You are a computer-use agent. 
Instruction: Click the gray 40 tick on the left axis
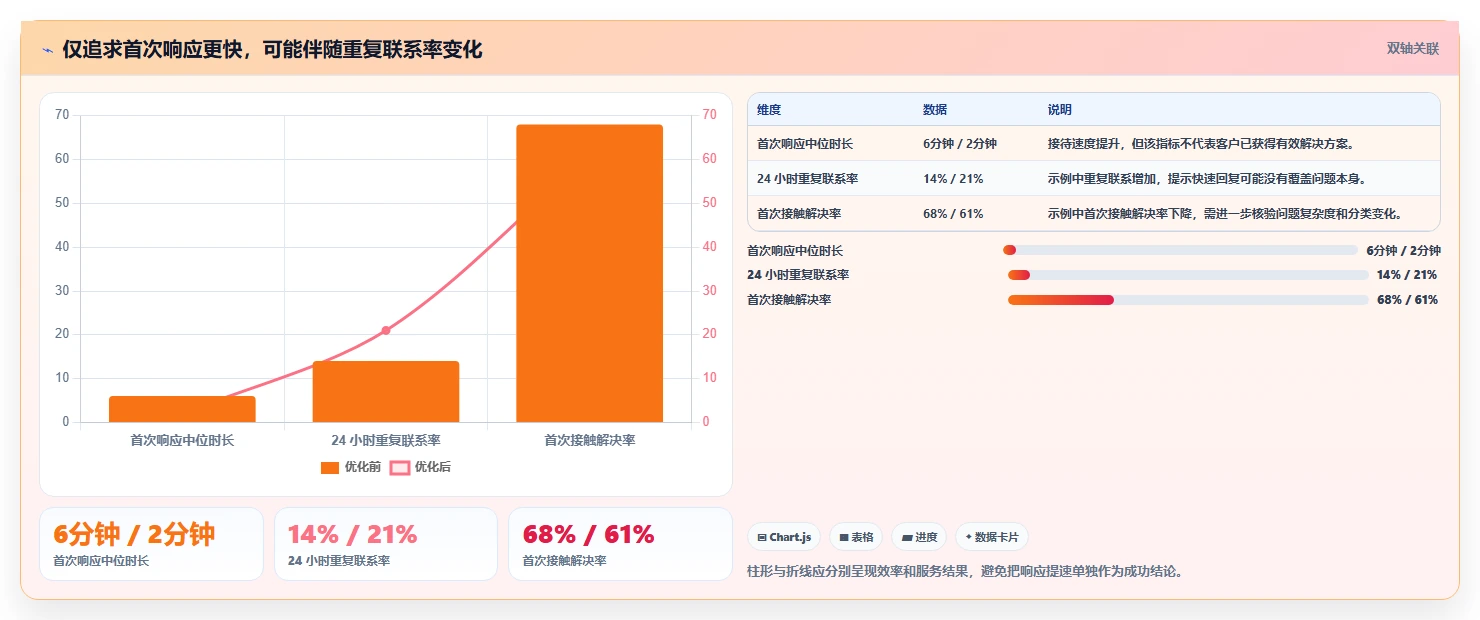pyautogui.click(x=62, y=246)
